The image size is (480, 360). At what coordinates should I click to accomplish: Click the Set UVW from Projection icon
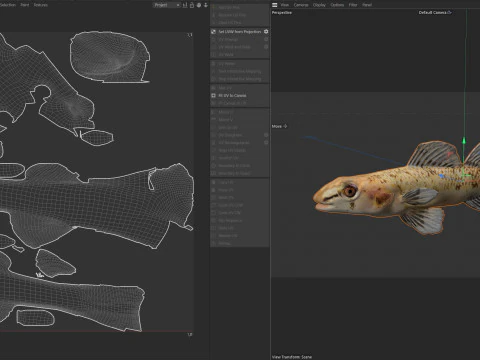(214, 32)
